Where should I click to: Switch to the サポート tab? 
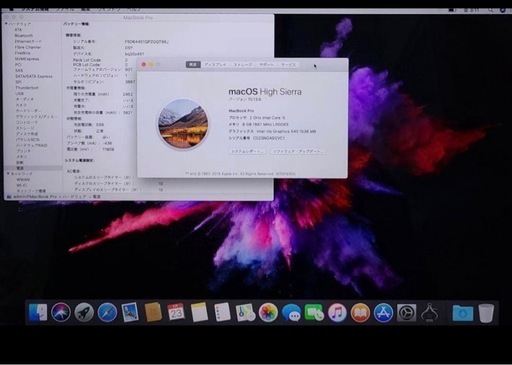pos(267,64)
